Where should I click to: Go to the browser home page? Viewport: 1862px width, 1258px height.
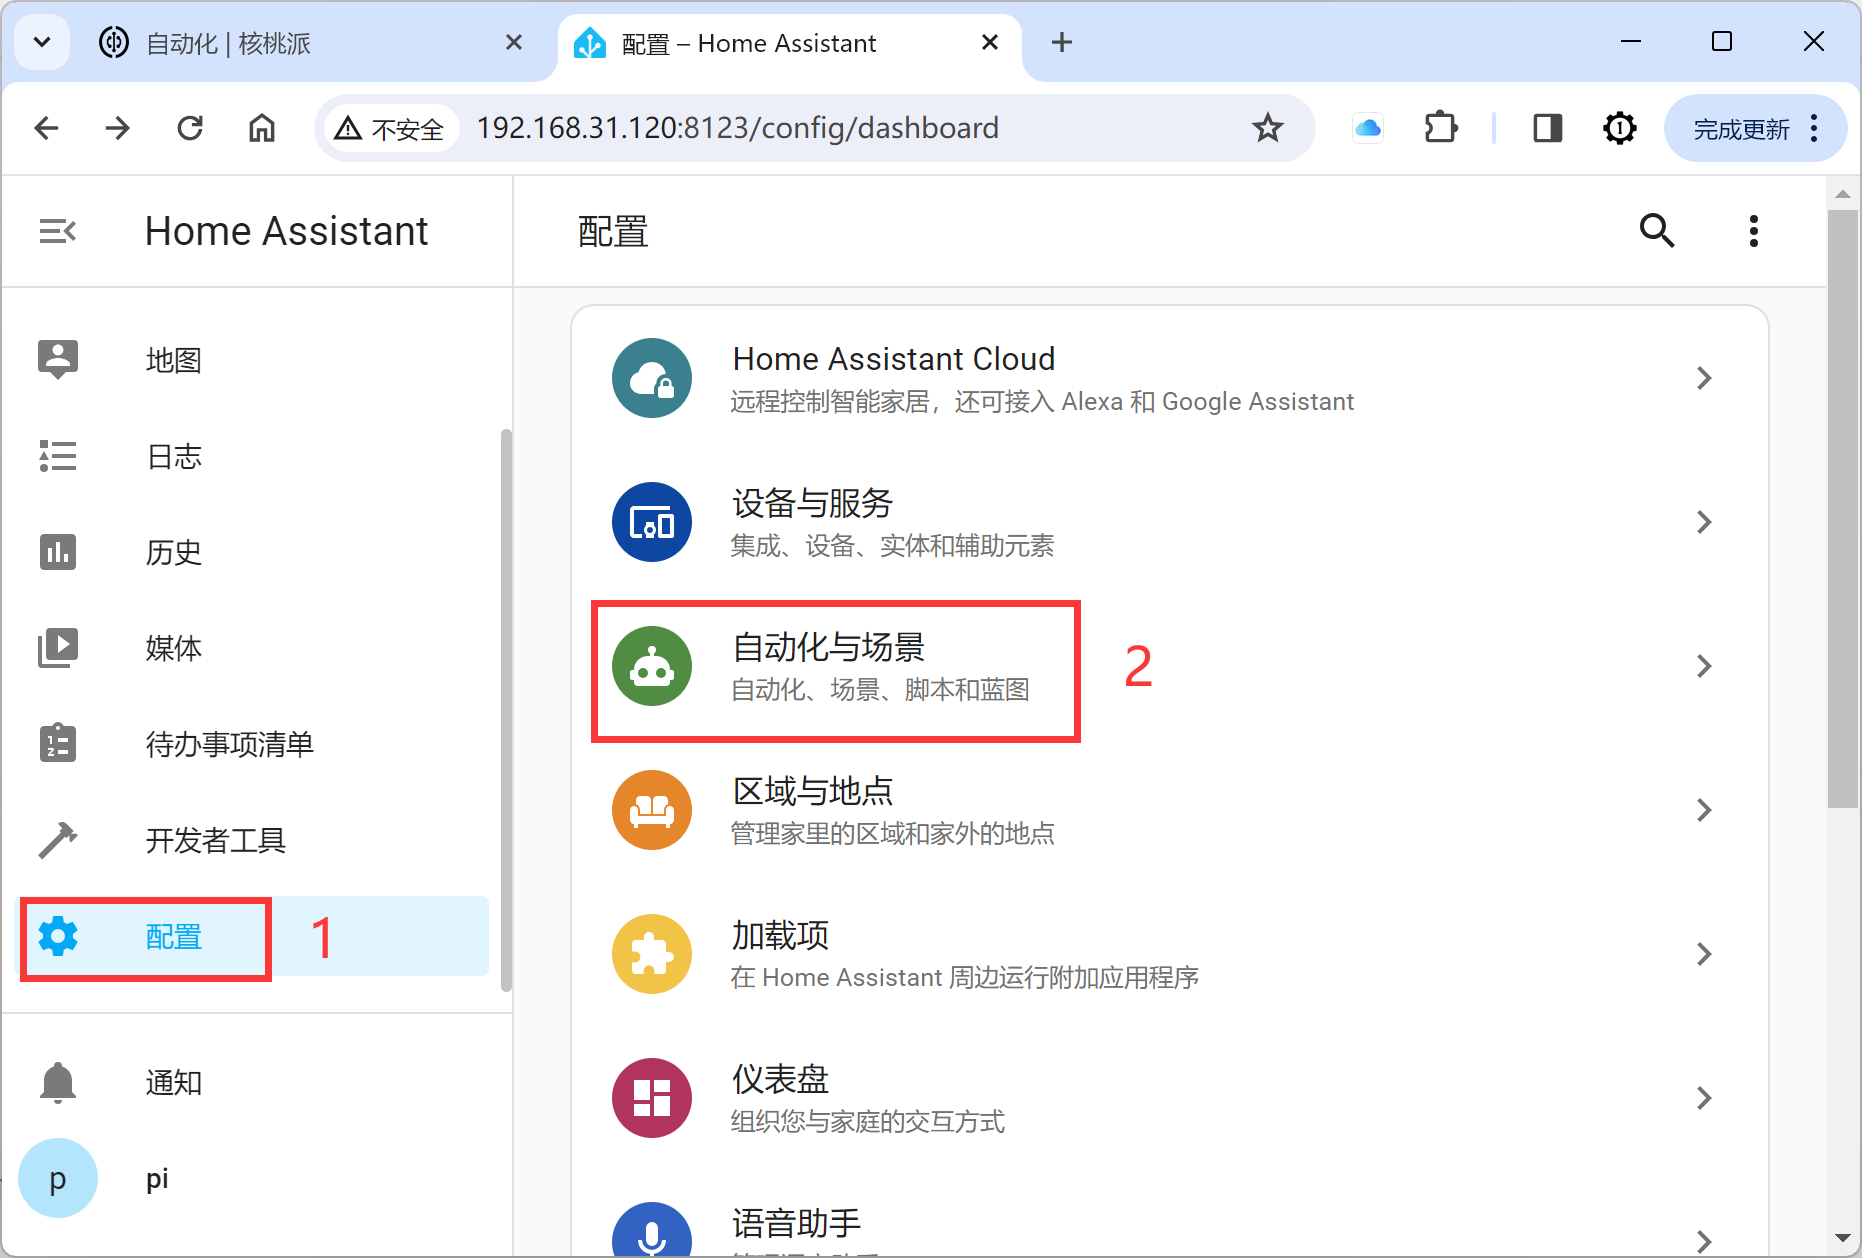[262, 128]
